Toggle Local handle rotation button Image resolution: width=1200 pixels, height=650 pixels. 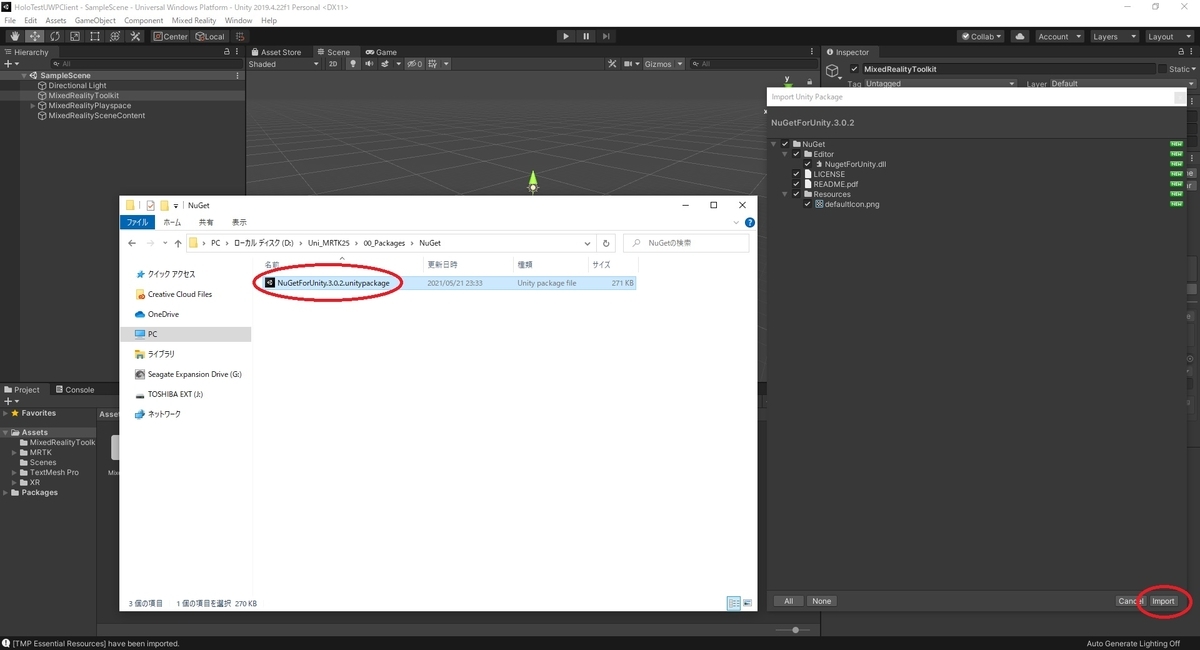coord(210,36)
